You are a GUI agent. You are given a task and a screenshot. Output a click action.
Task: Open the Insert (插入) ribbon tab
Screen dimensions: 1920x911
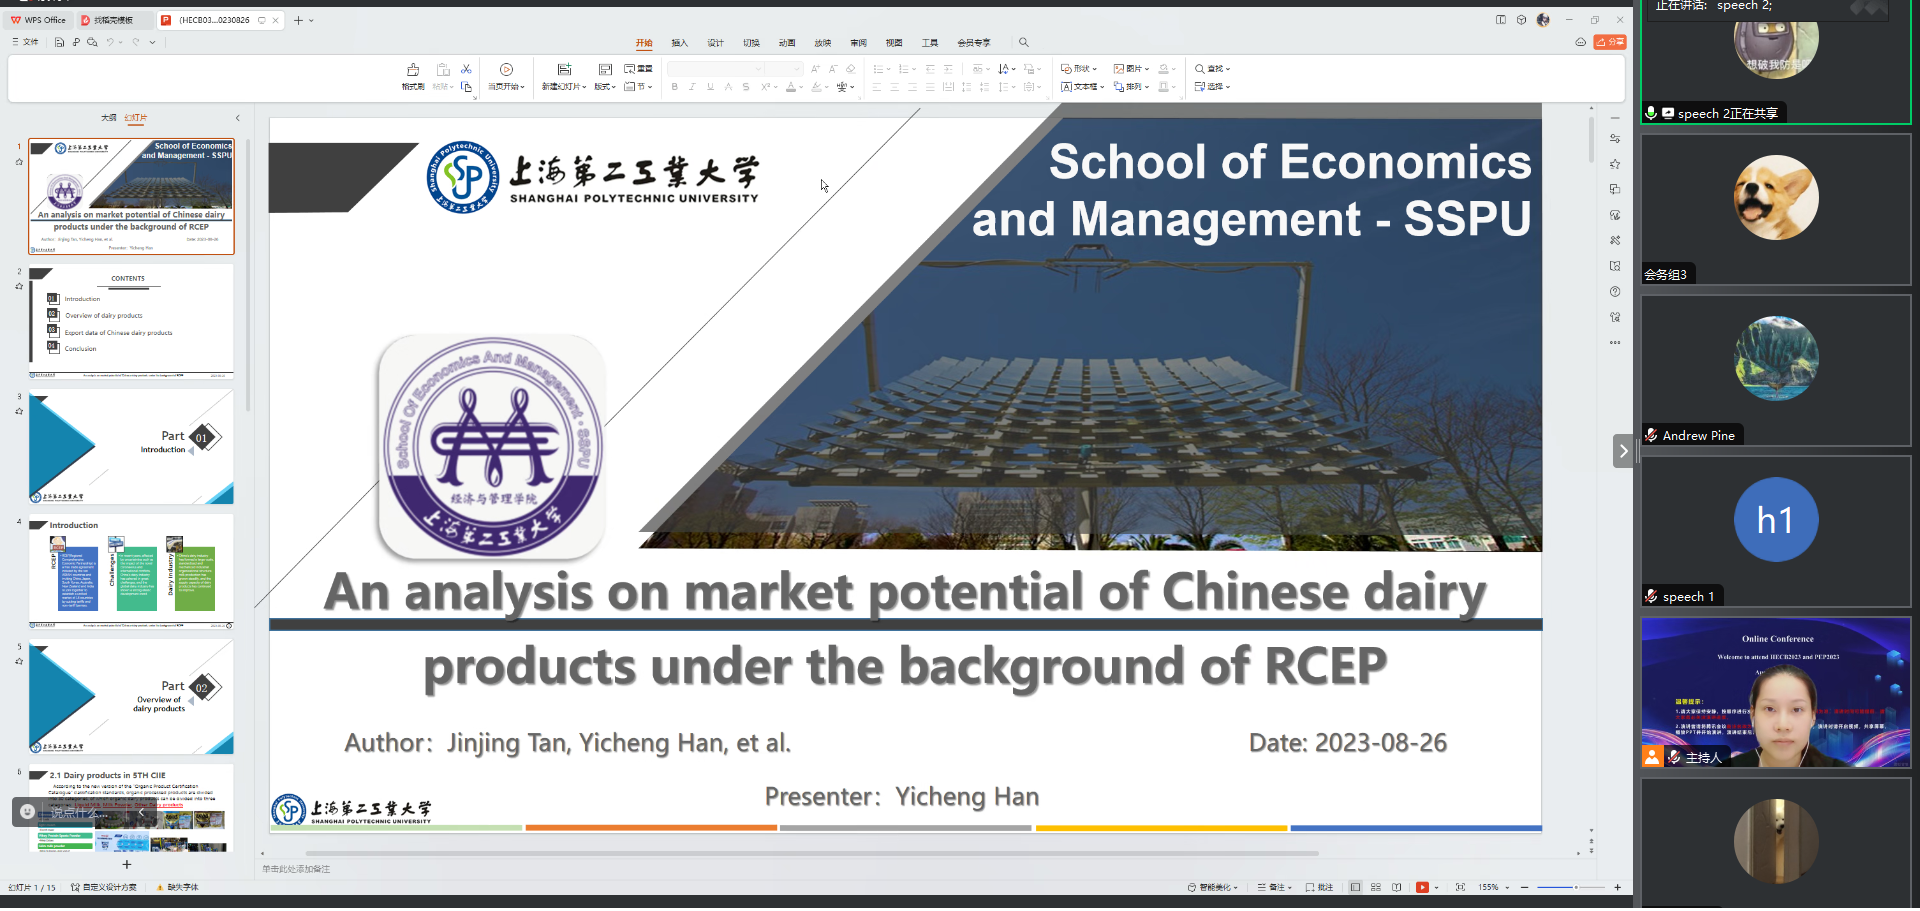pyautogui.click(x=679, y=43)
